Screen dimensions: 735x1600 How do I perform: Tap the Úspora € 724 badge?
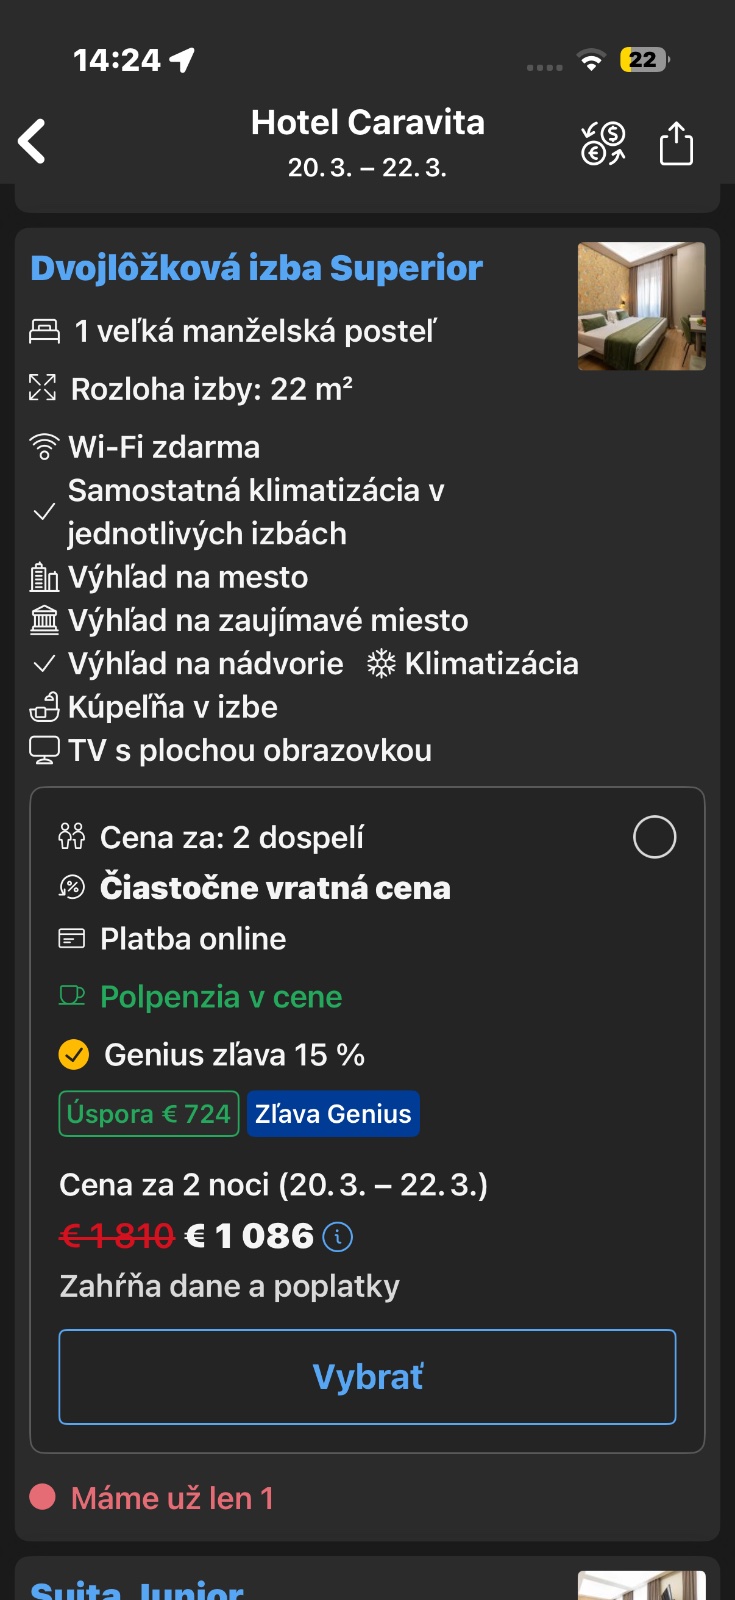click(149, 1114)
